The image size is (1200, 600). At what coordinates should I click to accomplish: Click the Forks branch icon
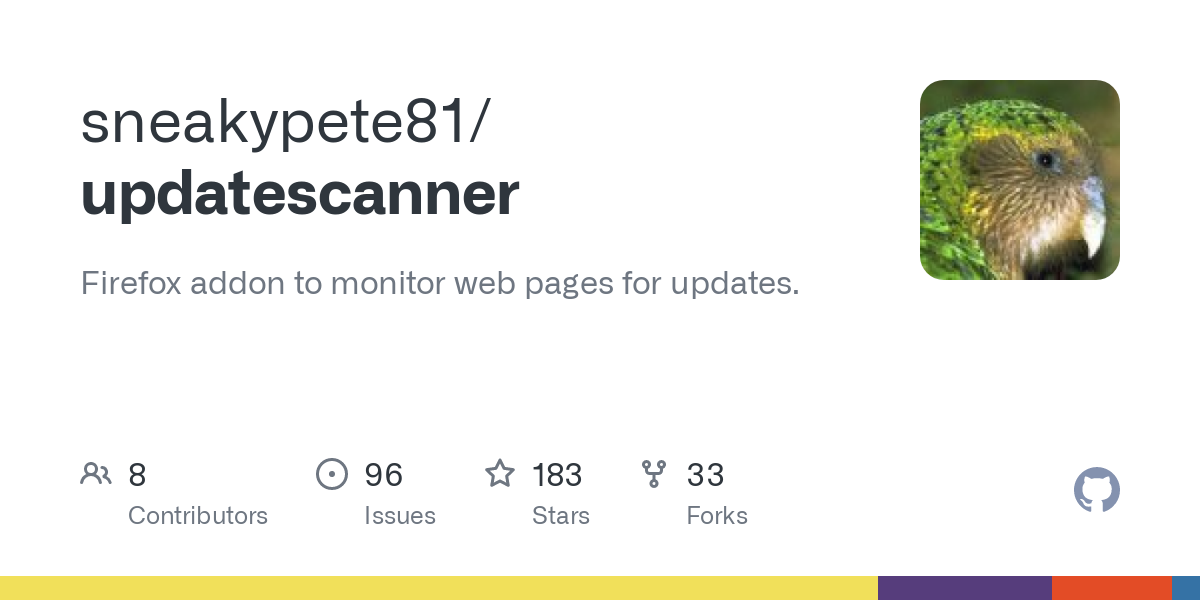[654, 474]
